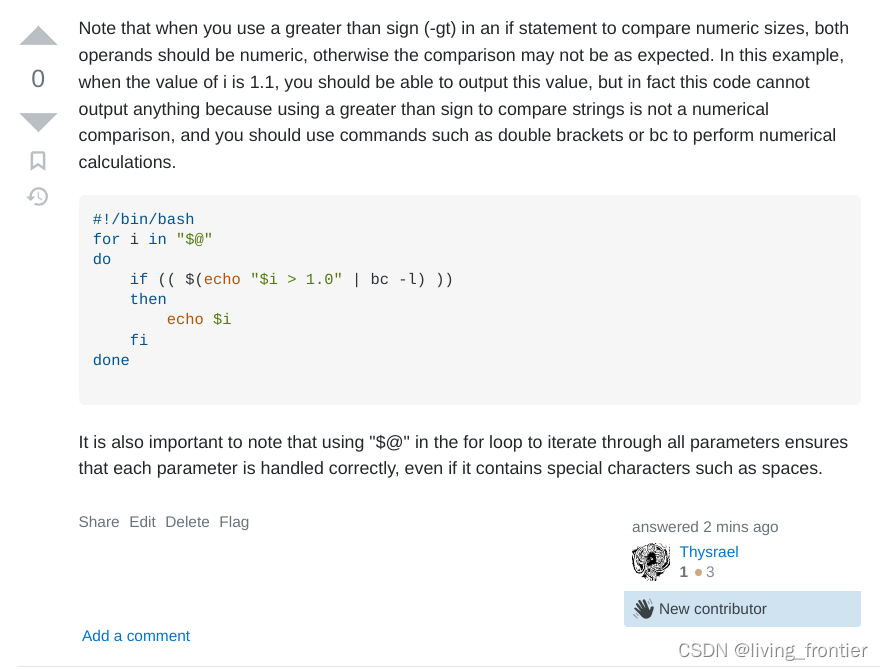This screenshot has height=670, width=883.
Task: Add a comment to this answer
Action: [x=136, y=636]
